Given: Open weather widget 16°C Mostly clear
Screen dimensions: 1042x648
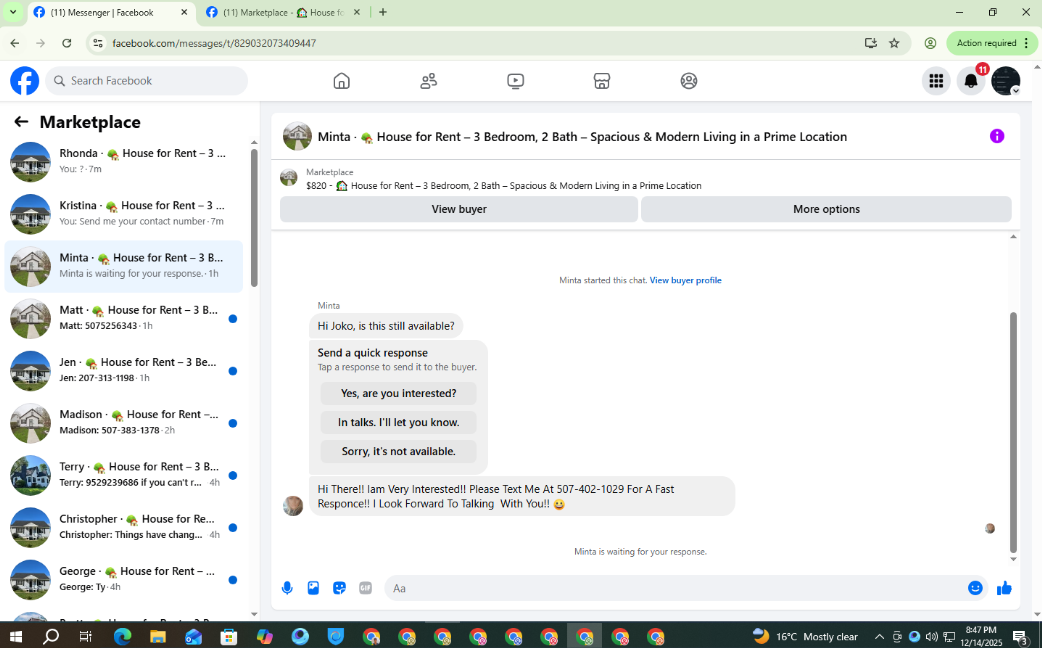Looking at the screenshot, I should click(805, 637).
